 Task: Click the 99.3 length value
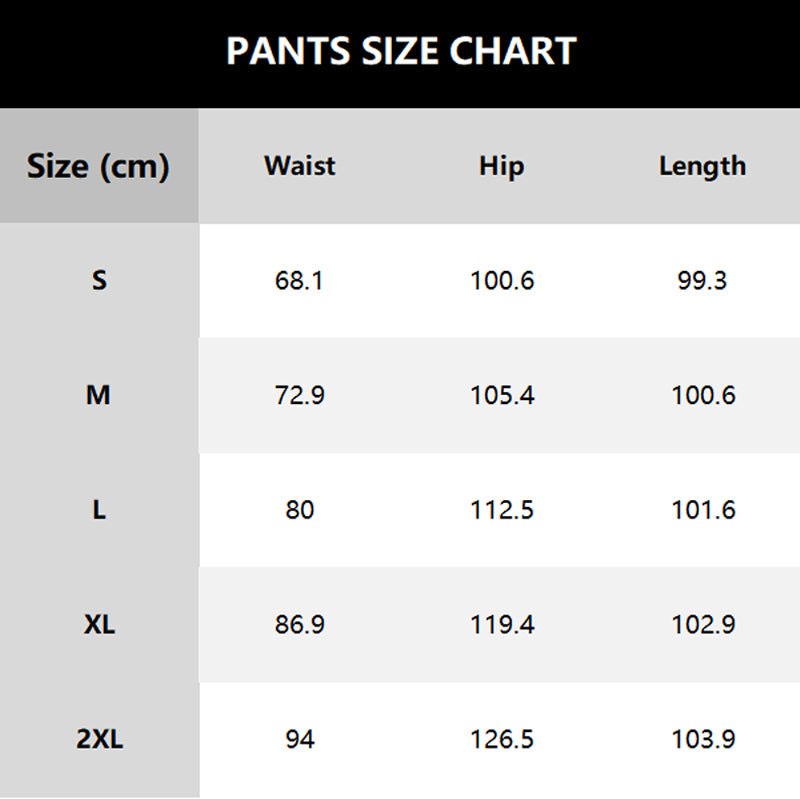tap(702, 281)
